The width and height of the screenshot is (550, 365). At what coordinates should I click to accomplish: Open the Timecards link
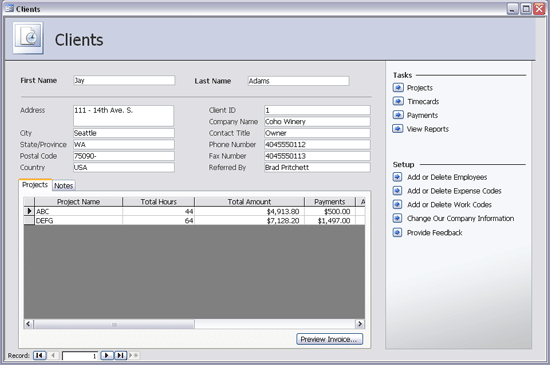(423, 101)
